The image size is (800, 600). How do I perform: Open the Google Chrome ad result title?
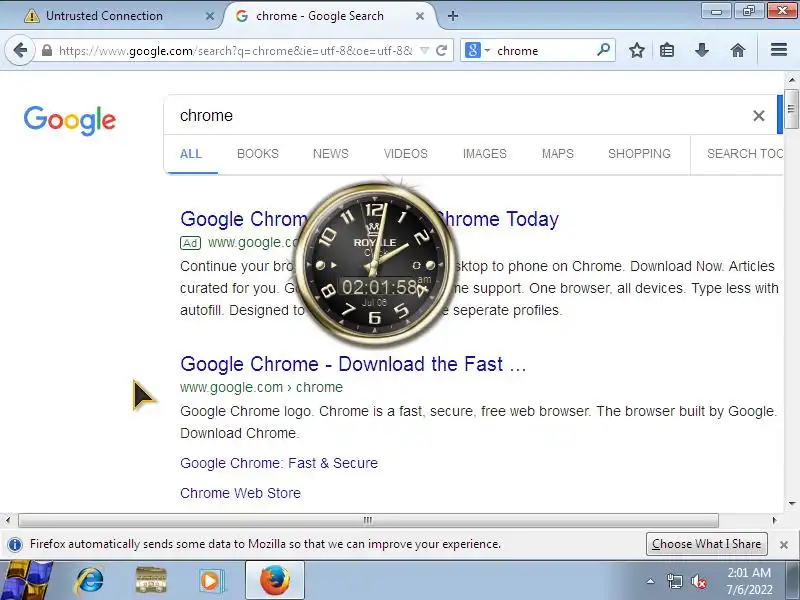(x=244, y=219)
